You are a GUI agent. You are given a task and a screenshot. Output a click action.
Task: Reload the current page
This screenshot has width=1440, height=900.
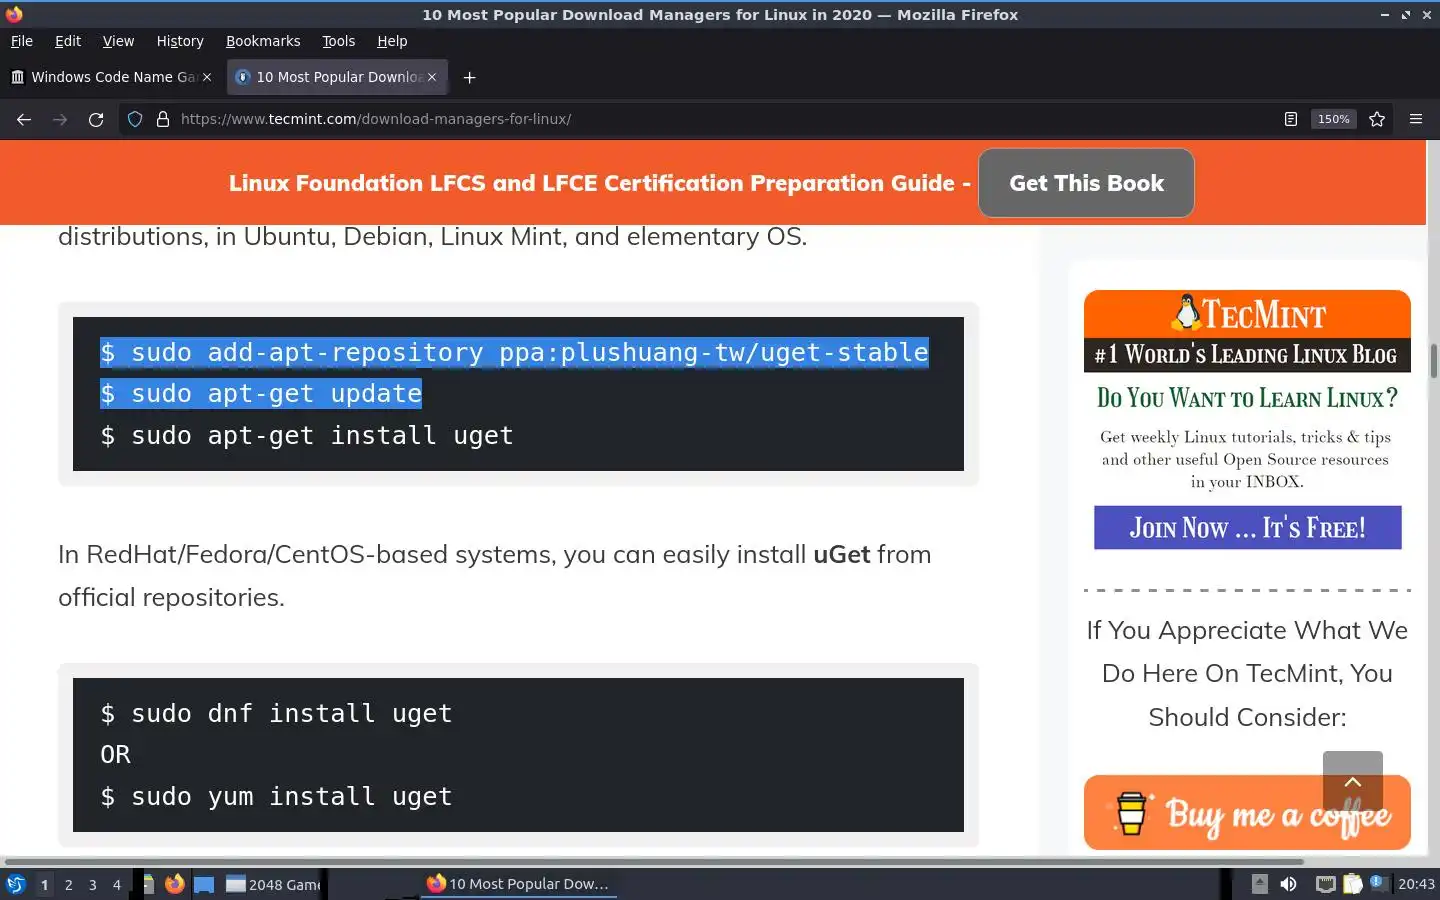pyautogui.click(x=96, y=119)
